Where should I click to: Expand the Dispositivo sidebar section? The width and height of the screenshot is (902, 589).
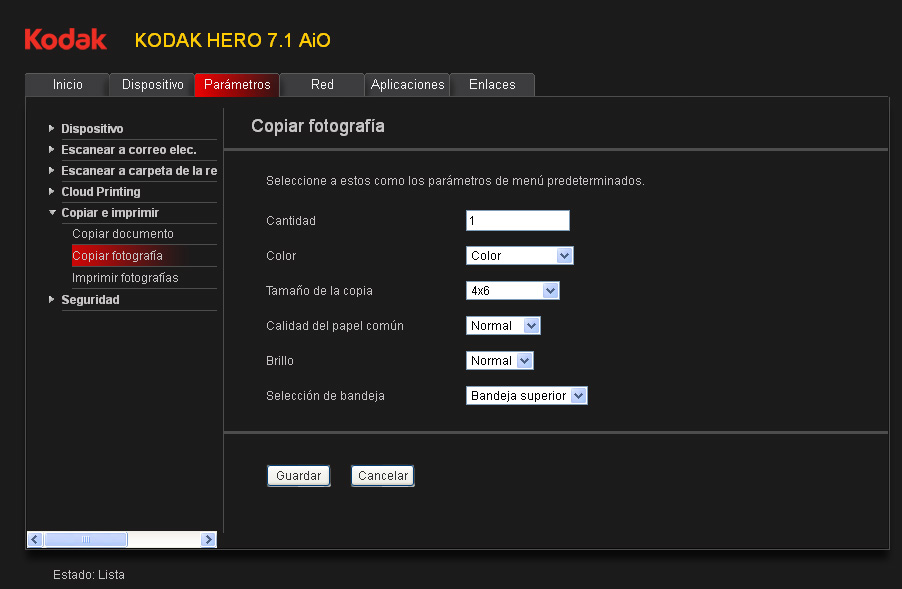coord(52,128)
